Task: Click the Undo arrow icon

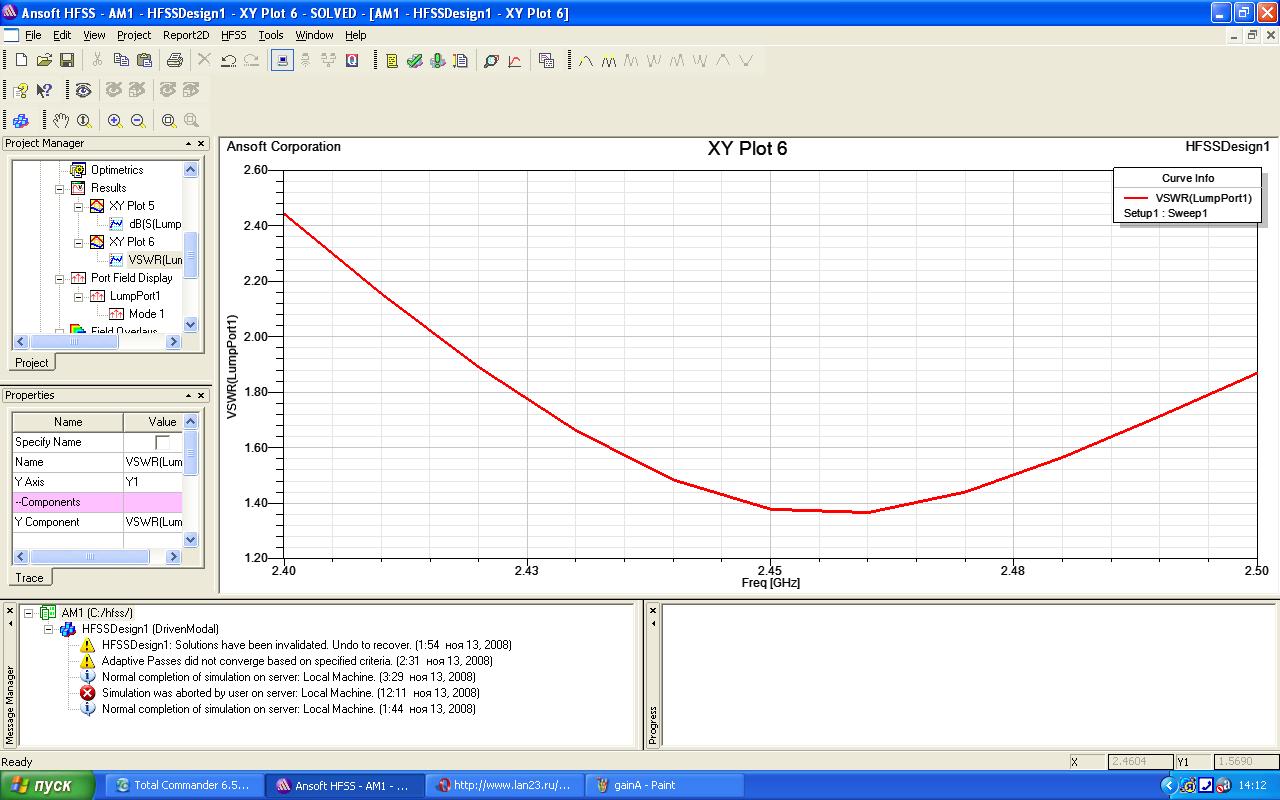Action: pyautogui.click(x=228, y=61)
